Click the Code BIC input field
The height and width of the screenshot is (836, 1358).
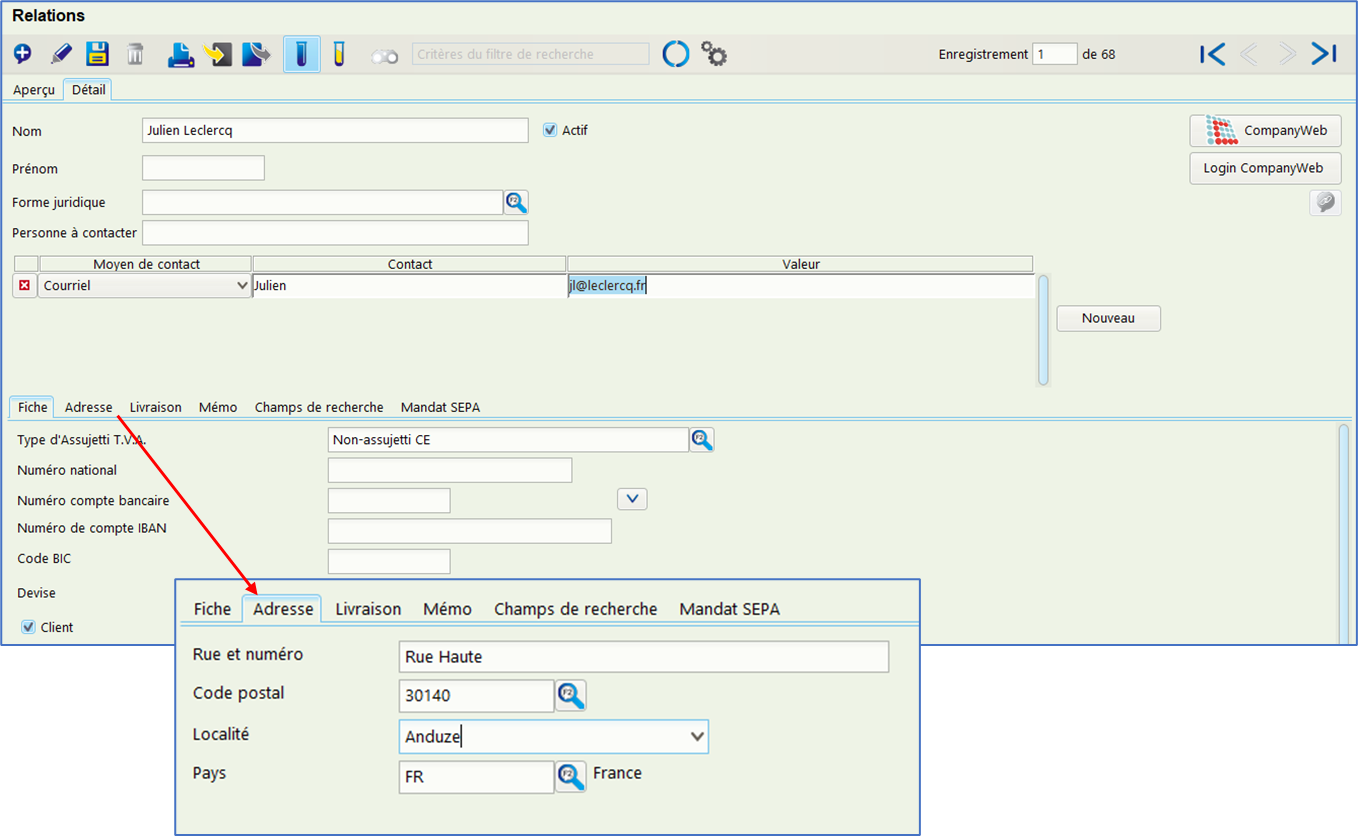(389, 562)
